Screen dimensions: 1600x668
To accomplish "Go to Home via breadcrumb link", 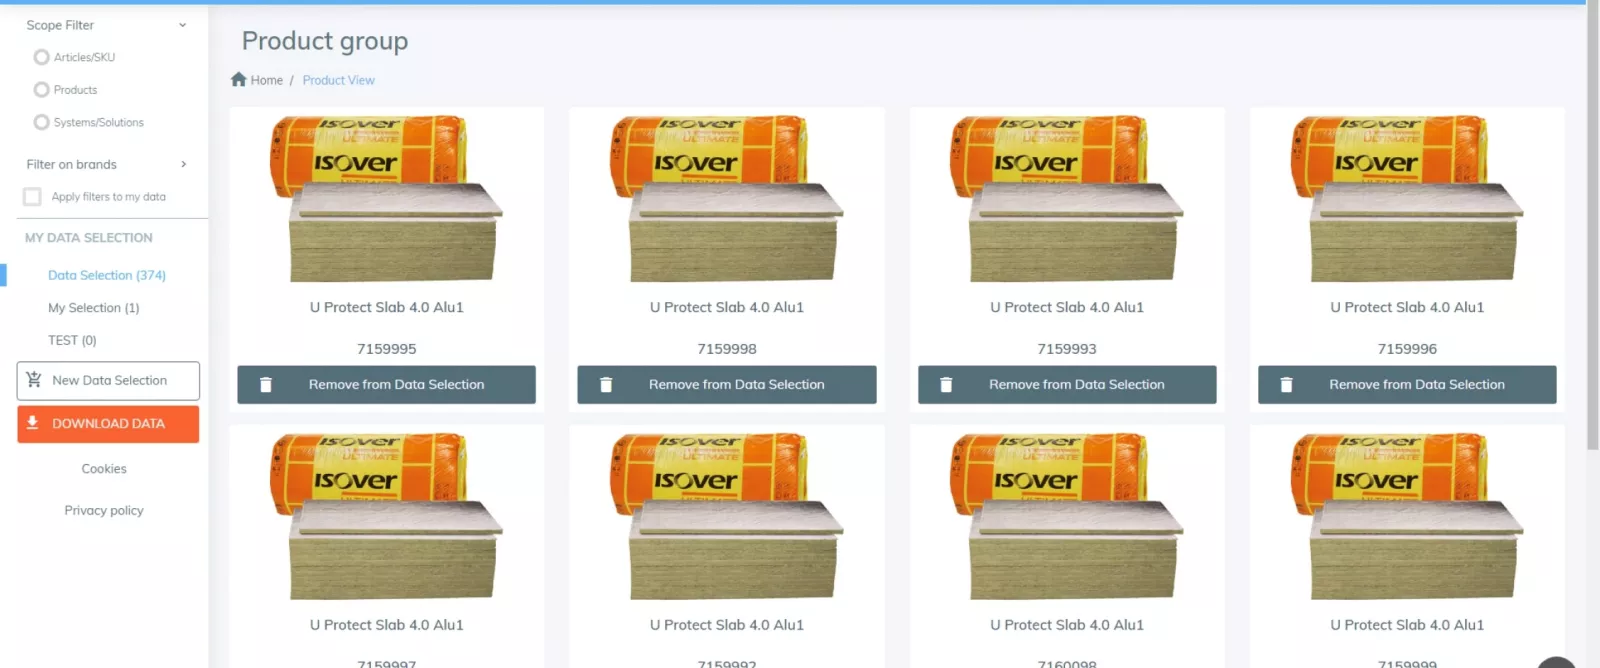I will pos(267,80).
